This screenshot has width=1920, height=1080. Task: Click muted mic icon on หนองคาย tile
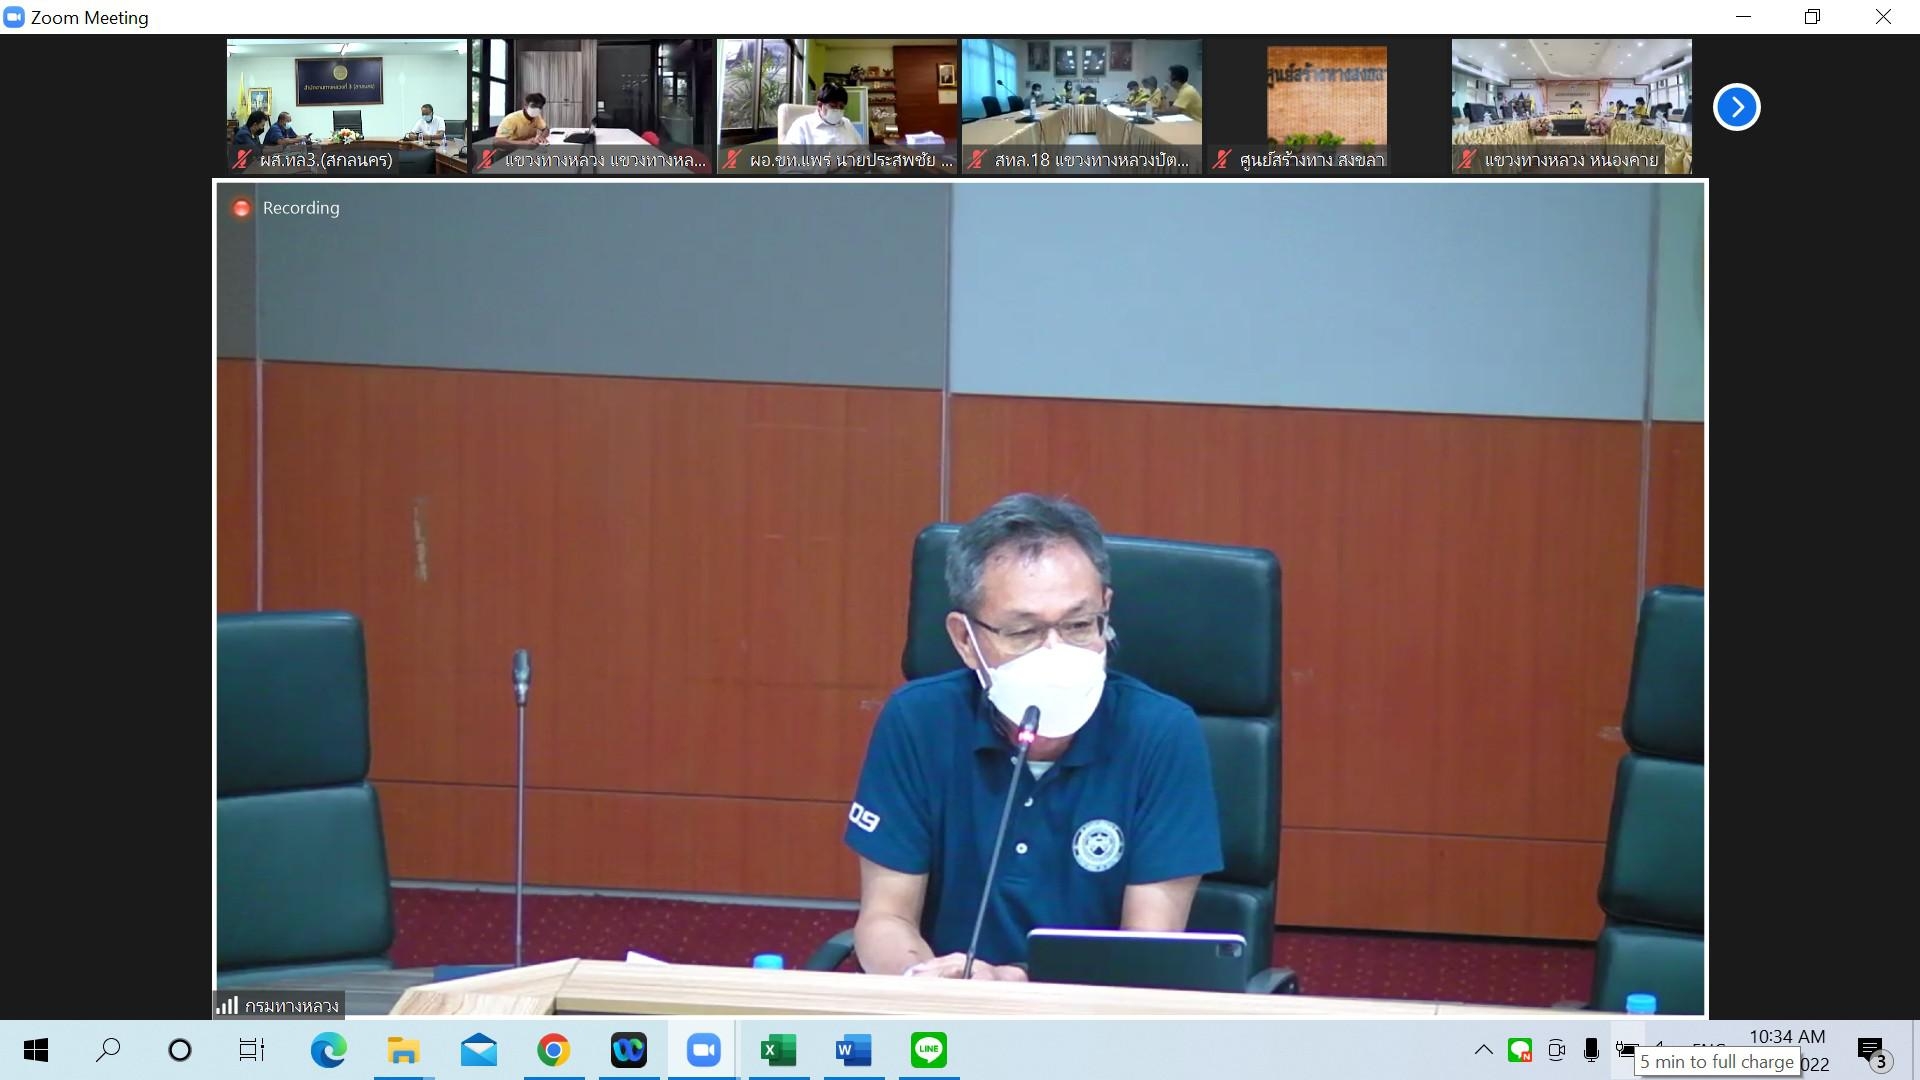pyautogui.click(x=1467, y=160)
